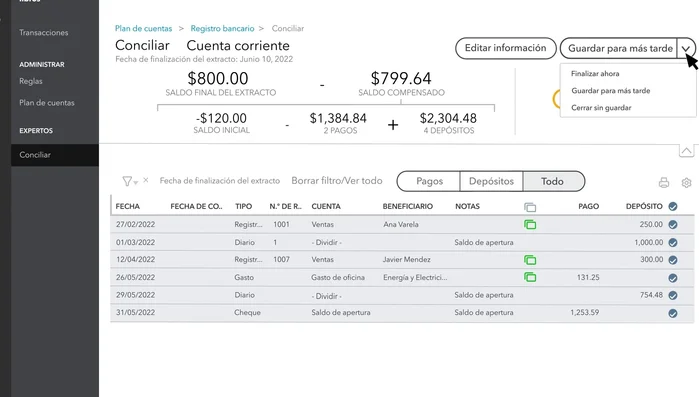Open table settings gear
Screen dimensions: 699x397
687,183
